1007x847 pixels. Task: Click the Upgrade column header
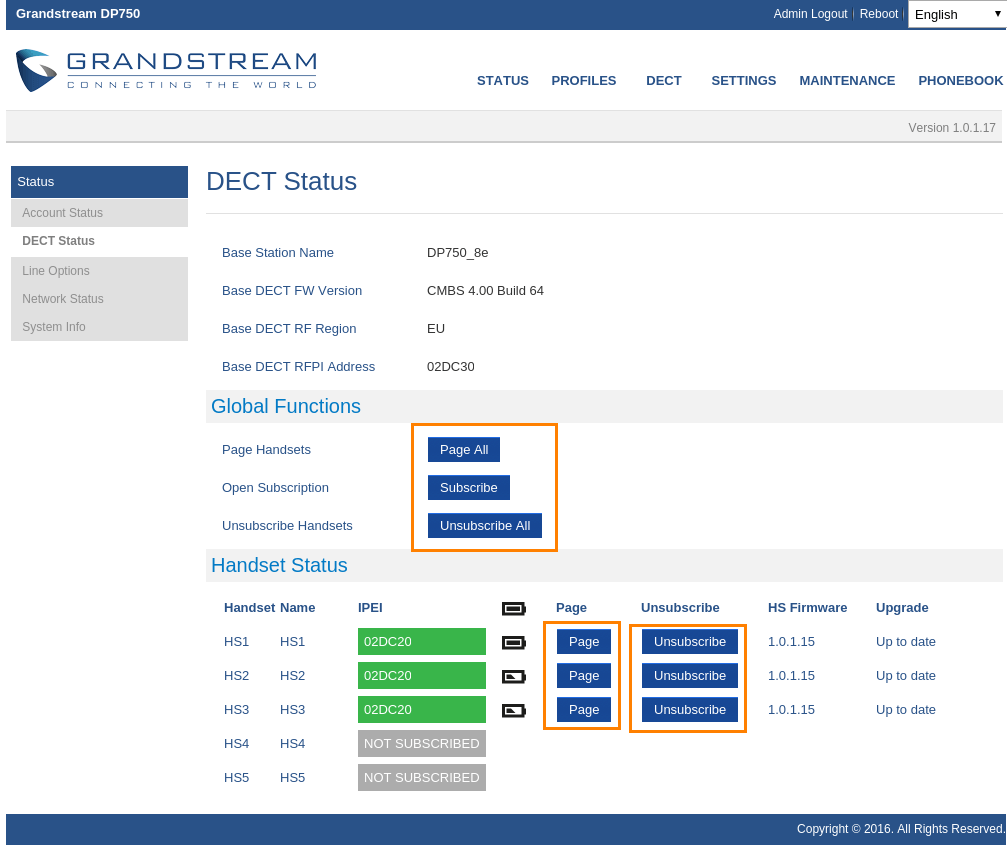(902, 607)
